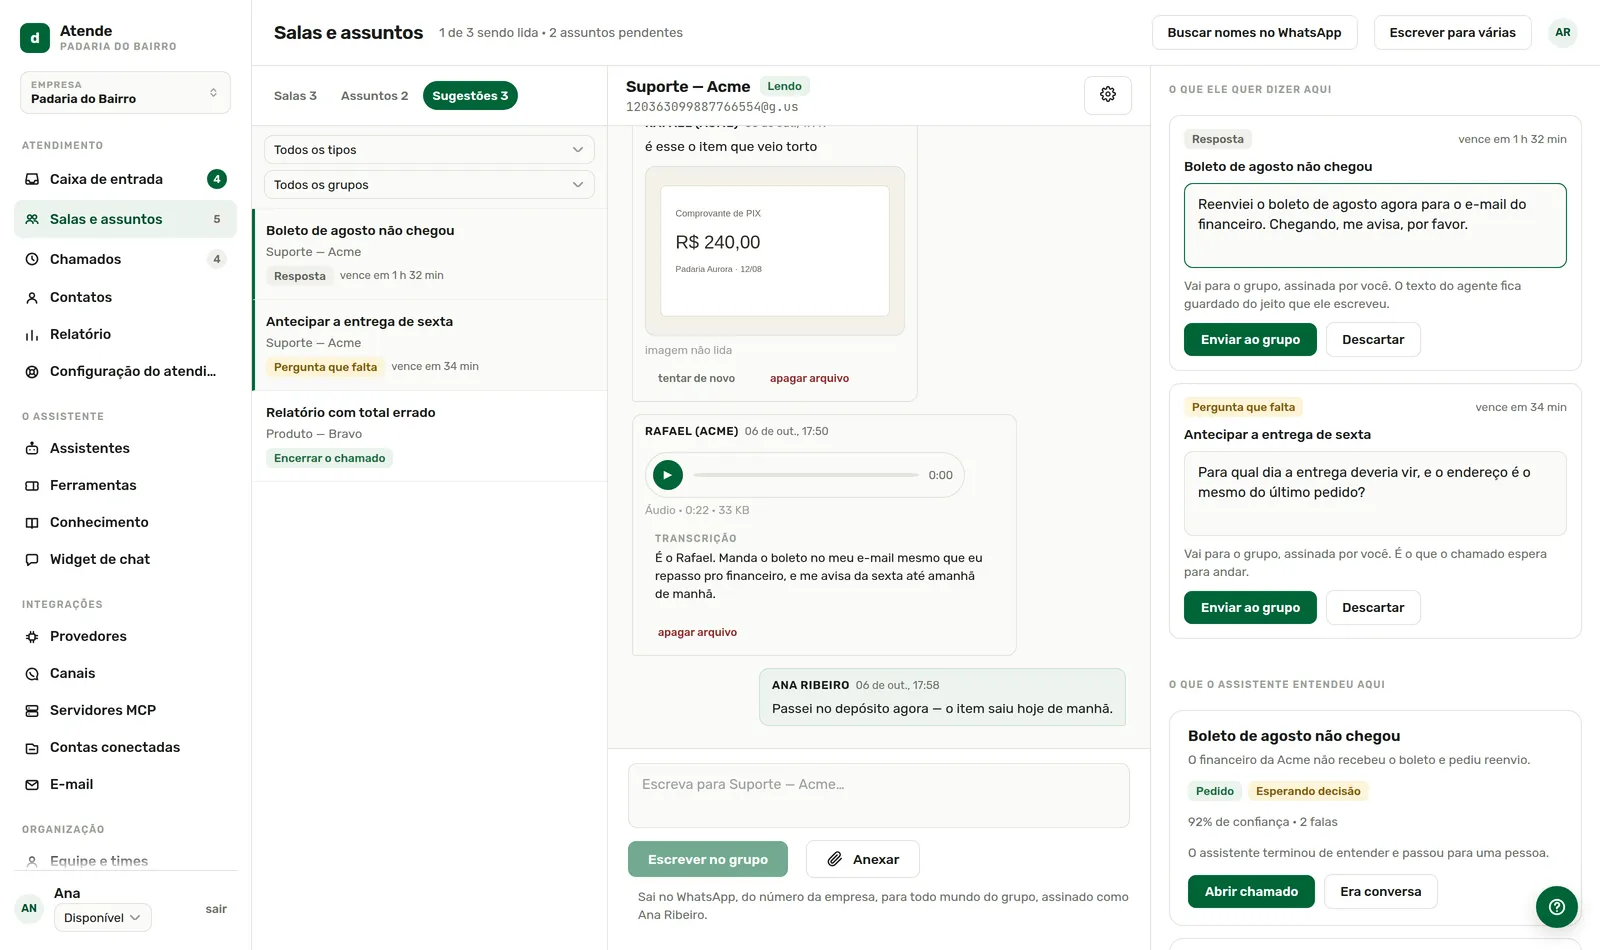Screen dimensions: 1600x950
Task: Switch to the Assuntos 2 tab
Action: coord(374,96)
